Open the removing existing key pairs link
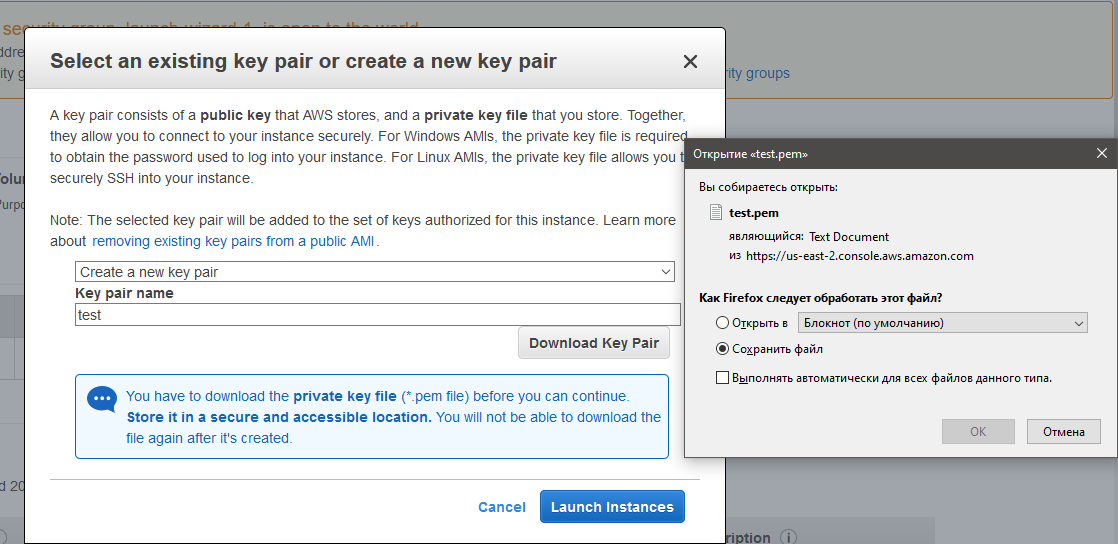1118x544 pixels. point(235,241)
